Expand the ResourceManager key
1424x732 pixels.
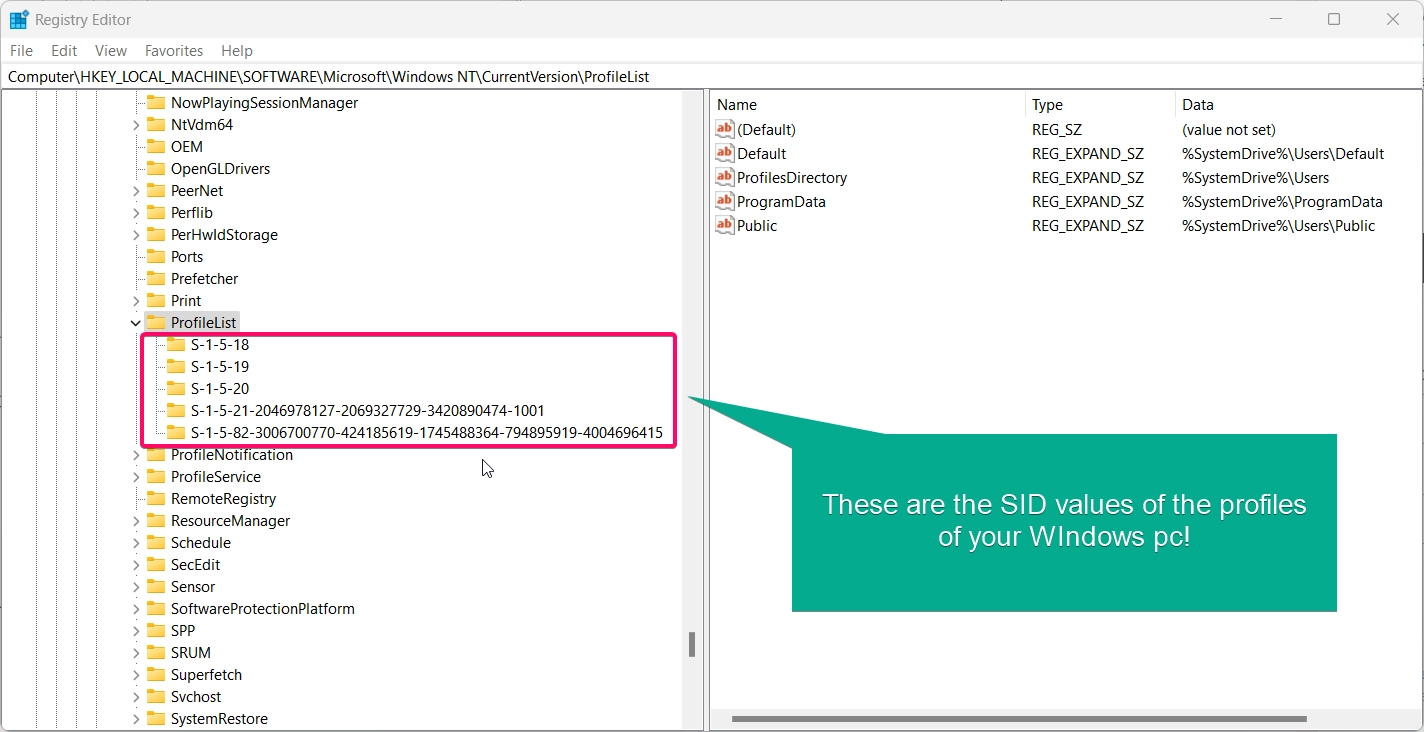[x=136, y=521]
